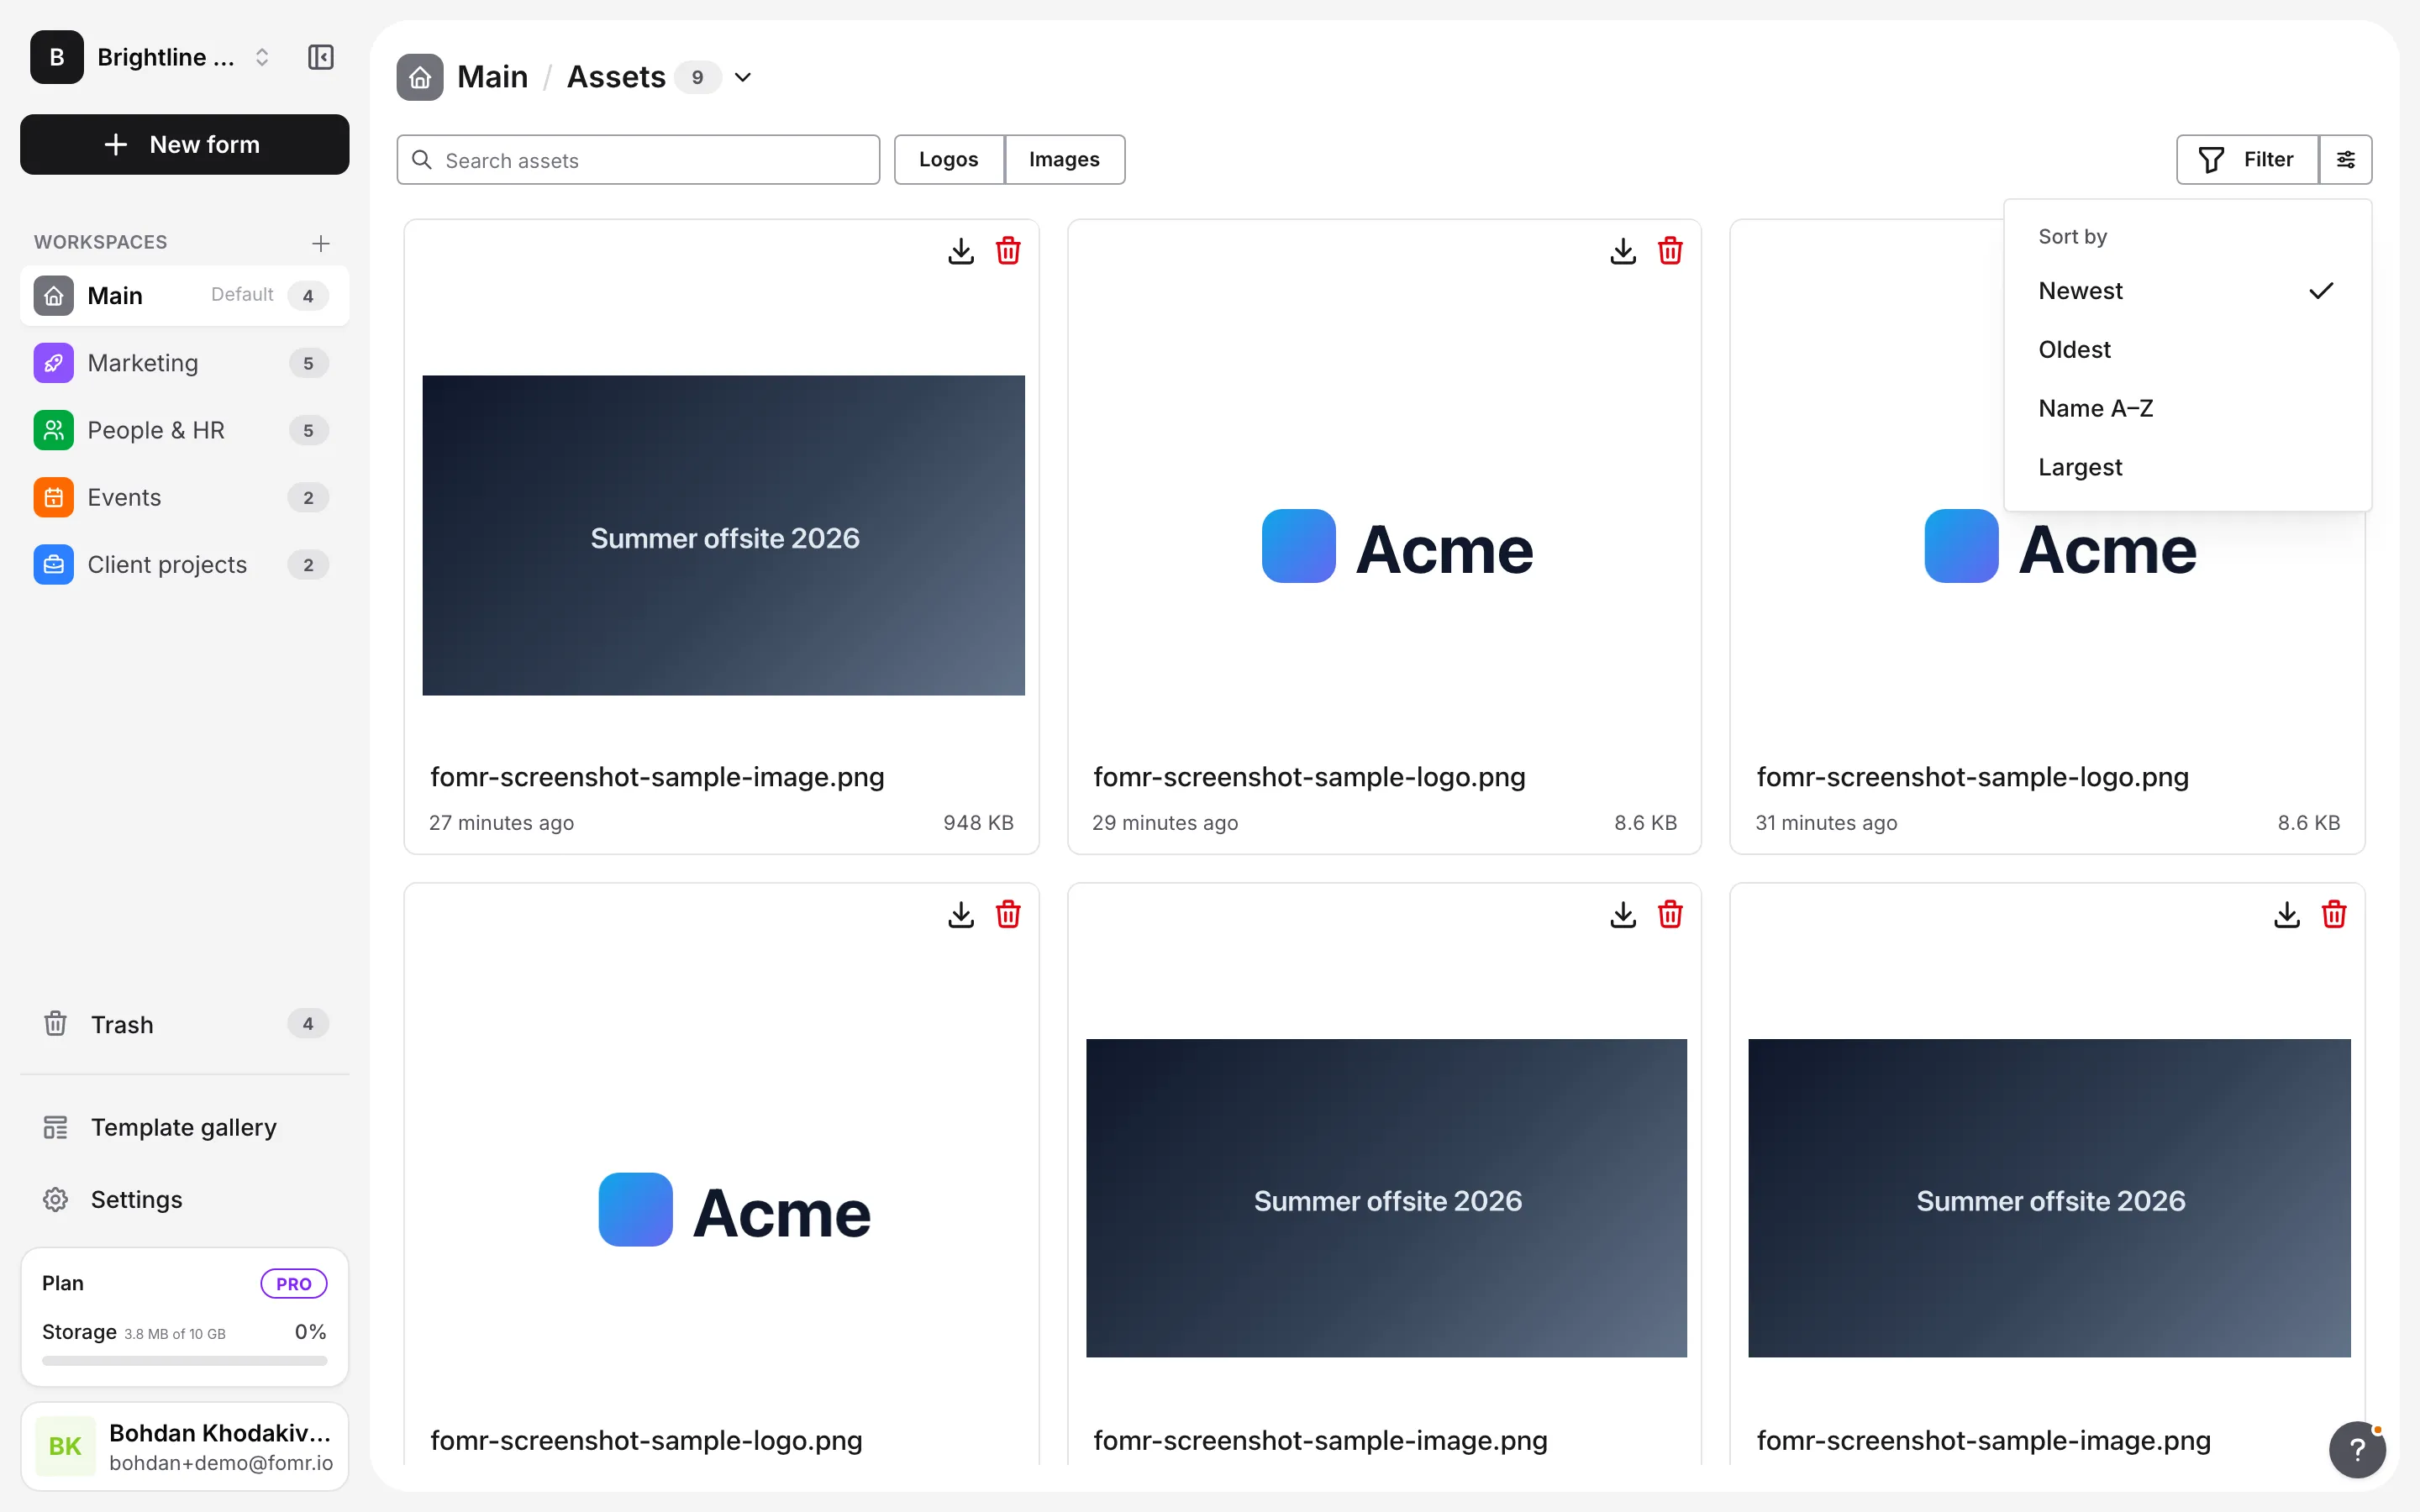This screenshot has width=2420, height=1512.
Task: Open the Marketing workspace
Action: pyautogui.click(x=184, y=363)
